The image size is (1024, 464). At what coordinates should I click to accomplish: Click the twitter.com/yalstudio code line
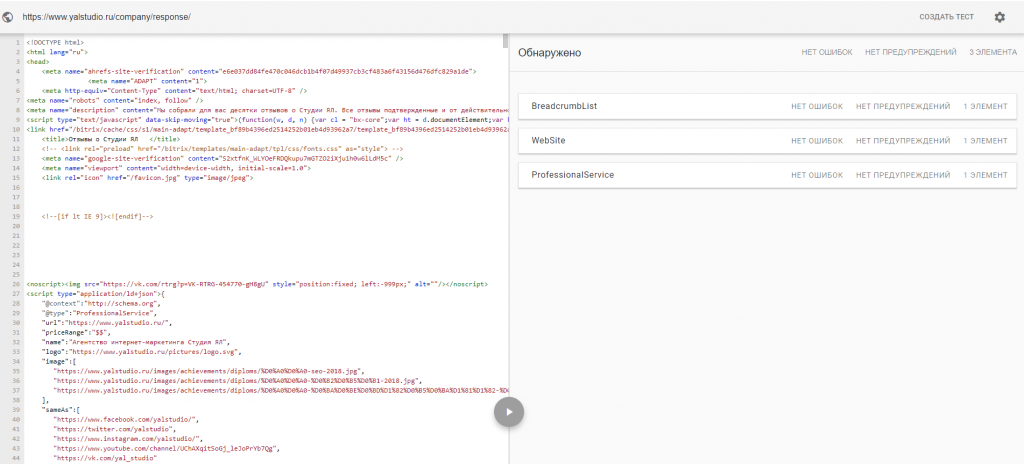[115, 429]
